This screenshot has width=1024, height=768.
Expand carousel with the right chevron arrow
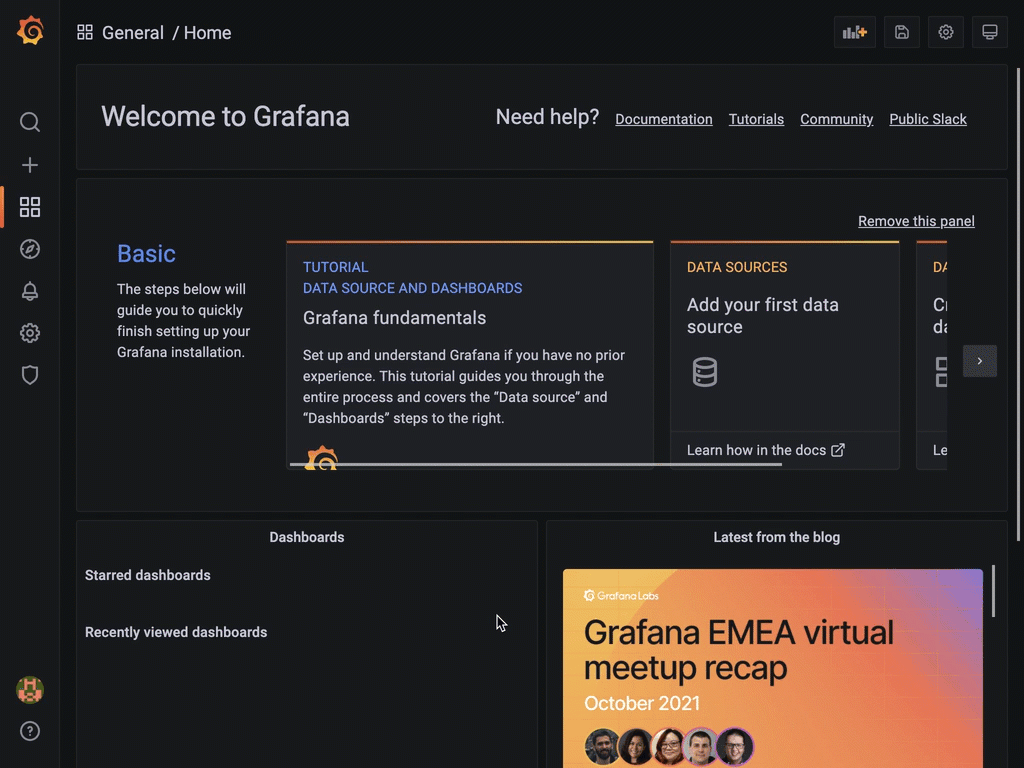click(980, 361)
